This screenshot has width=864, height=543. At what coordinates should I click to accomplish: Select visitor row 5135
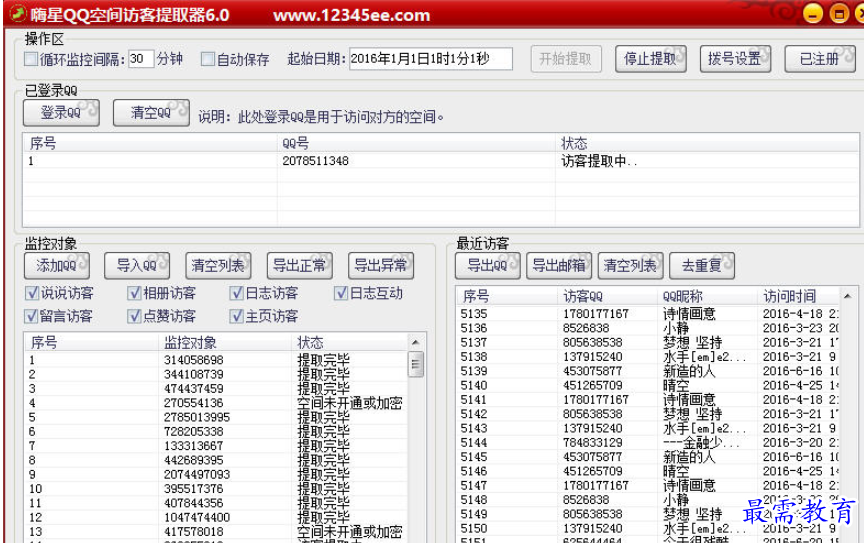tap(648, 314)
